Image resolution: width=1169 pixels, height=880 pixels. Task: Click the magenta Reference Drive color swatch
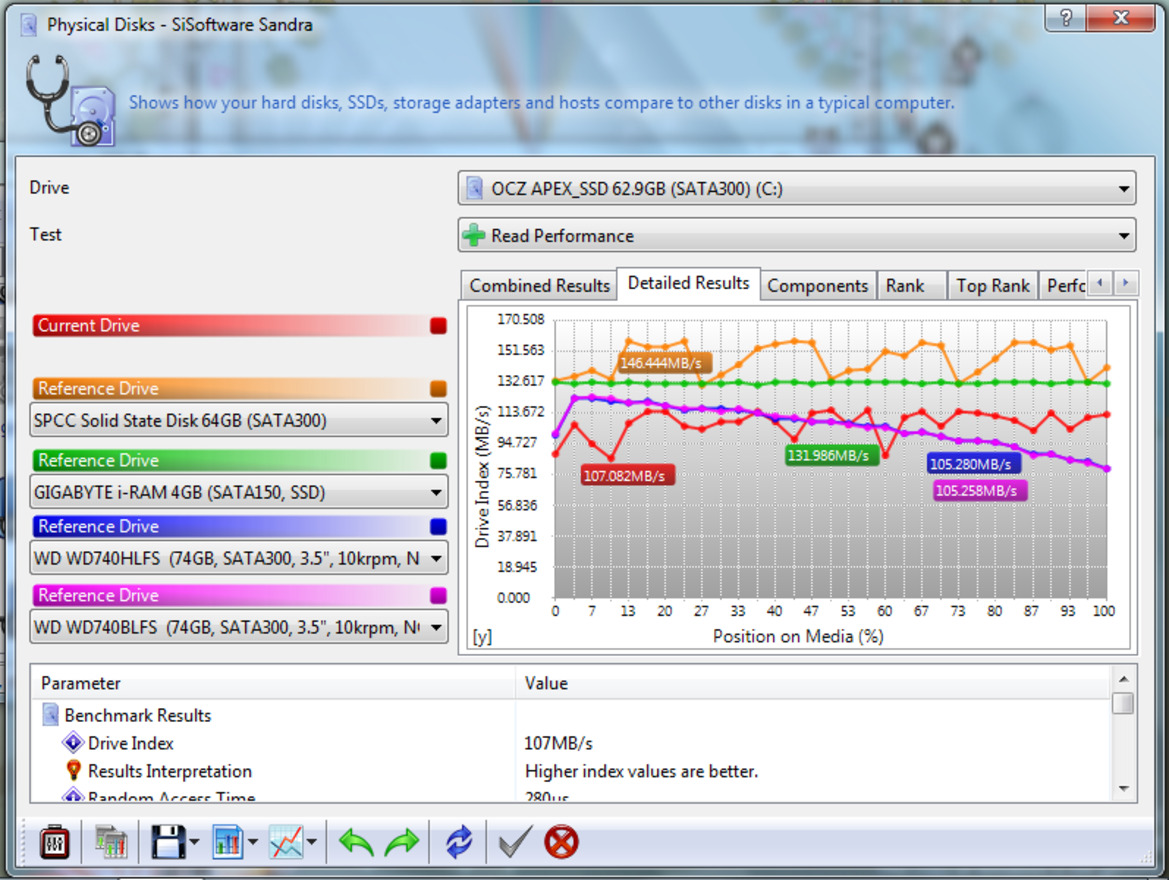click(x=438, y=595)
